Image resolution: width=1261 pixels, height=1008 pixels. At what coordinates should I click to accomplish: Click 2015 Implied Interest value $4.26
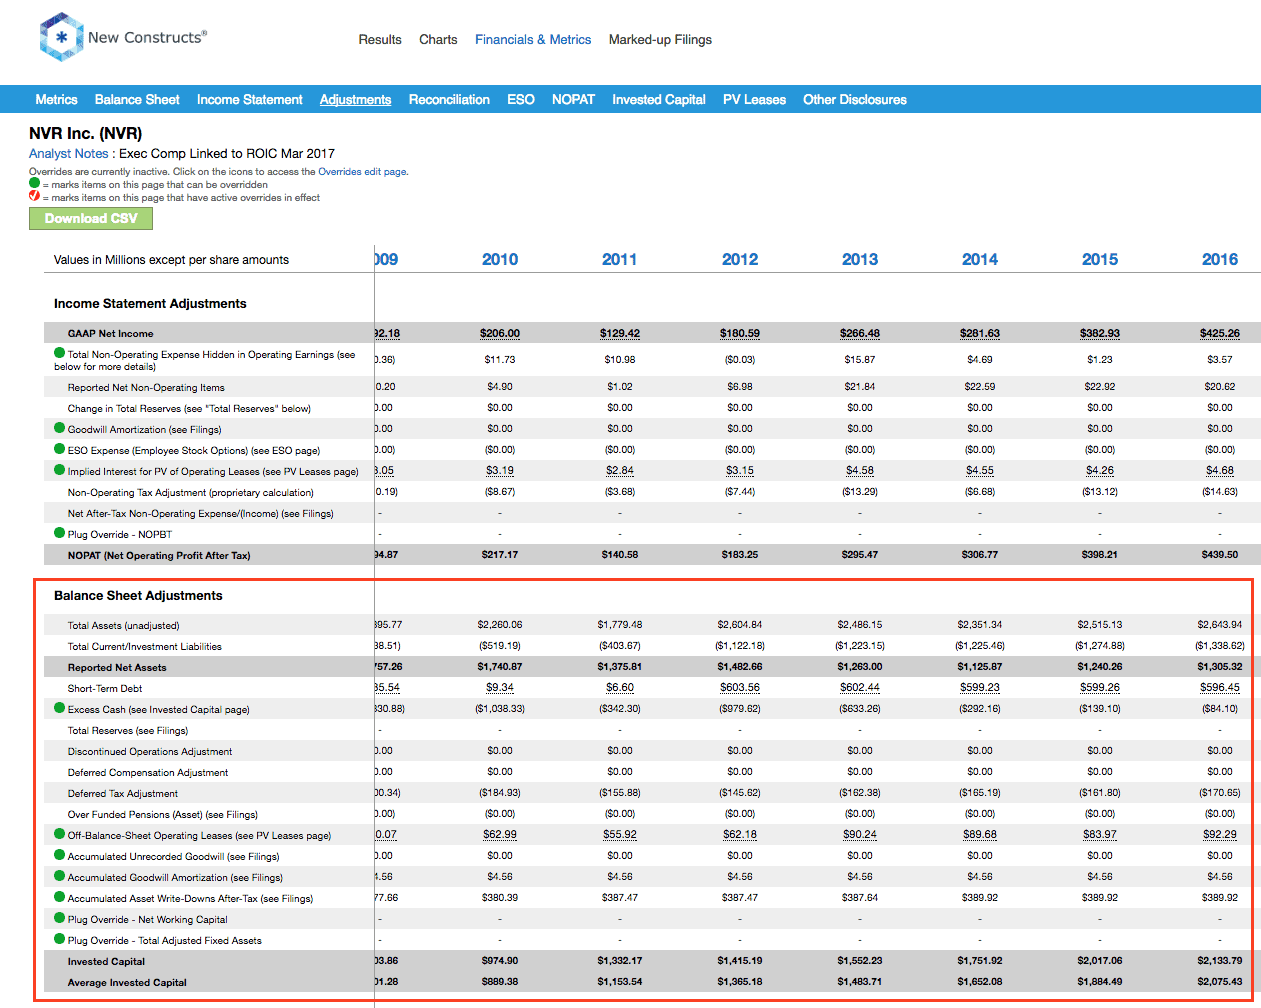pos(1100,471)
